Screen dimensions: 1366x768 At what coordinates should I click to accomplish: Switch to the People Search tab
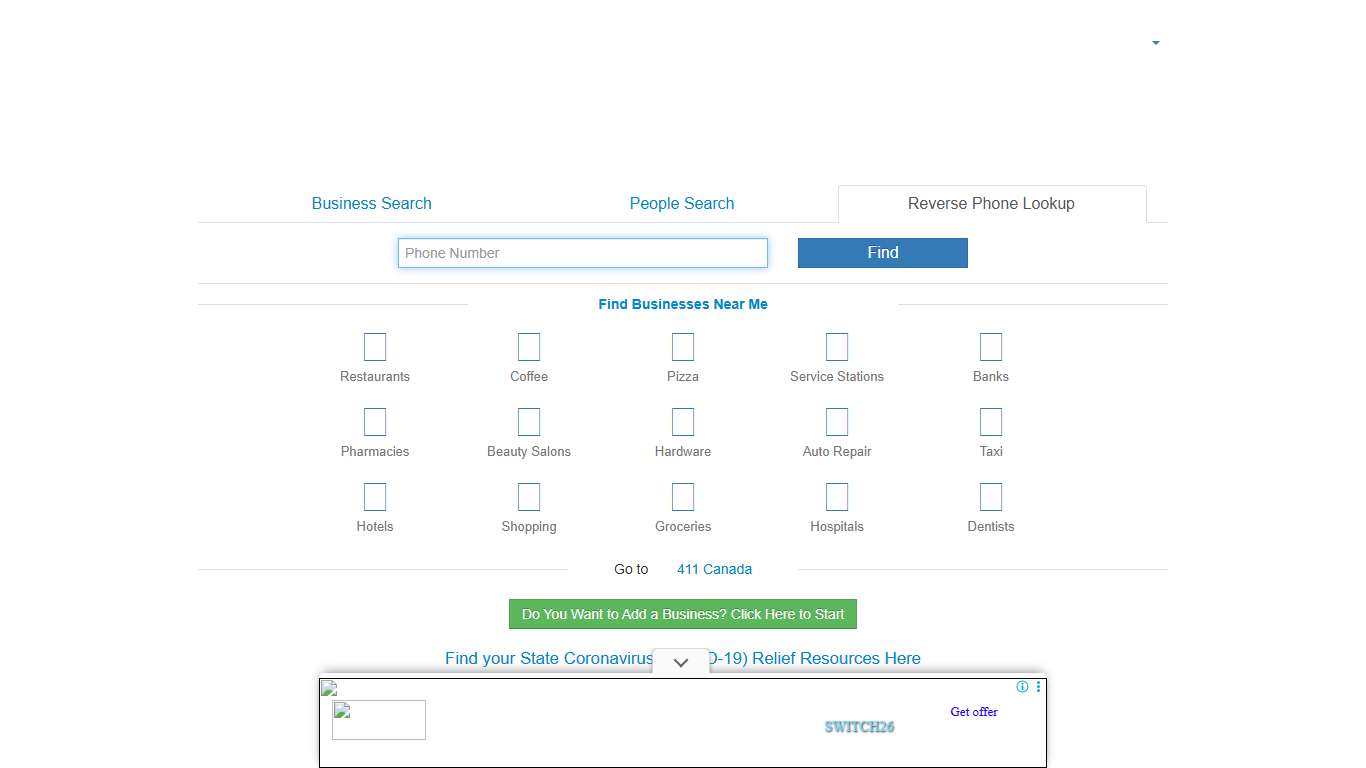682,203
